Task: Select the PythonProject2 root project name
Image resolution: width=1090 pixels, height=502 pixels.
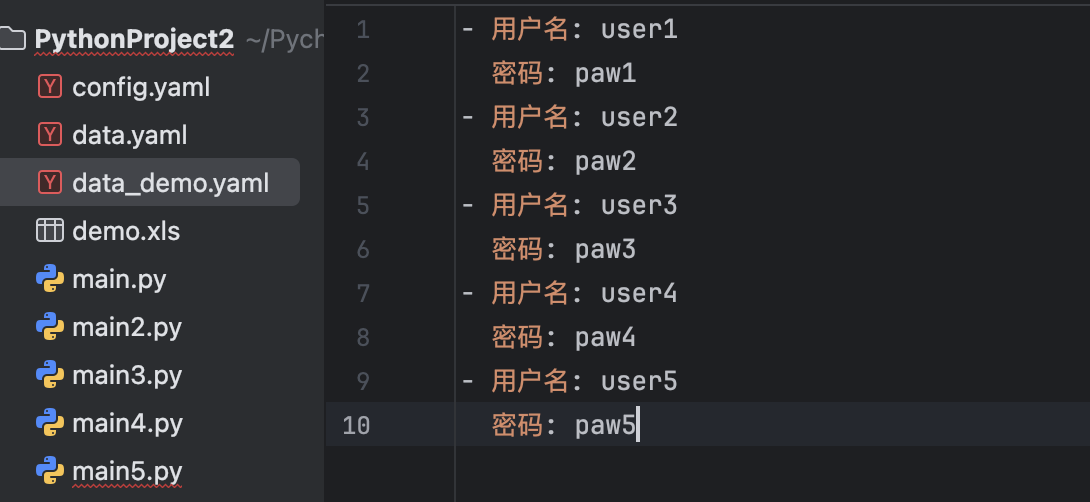Action: 134,39
